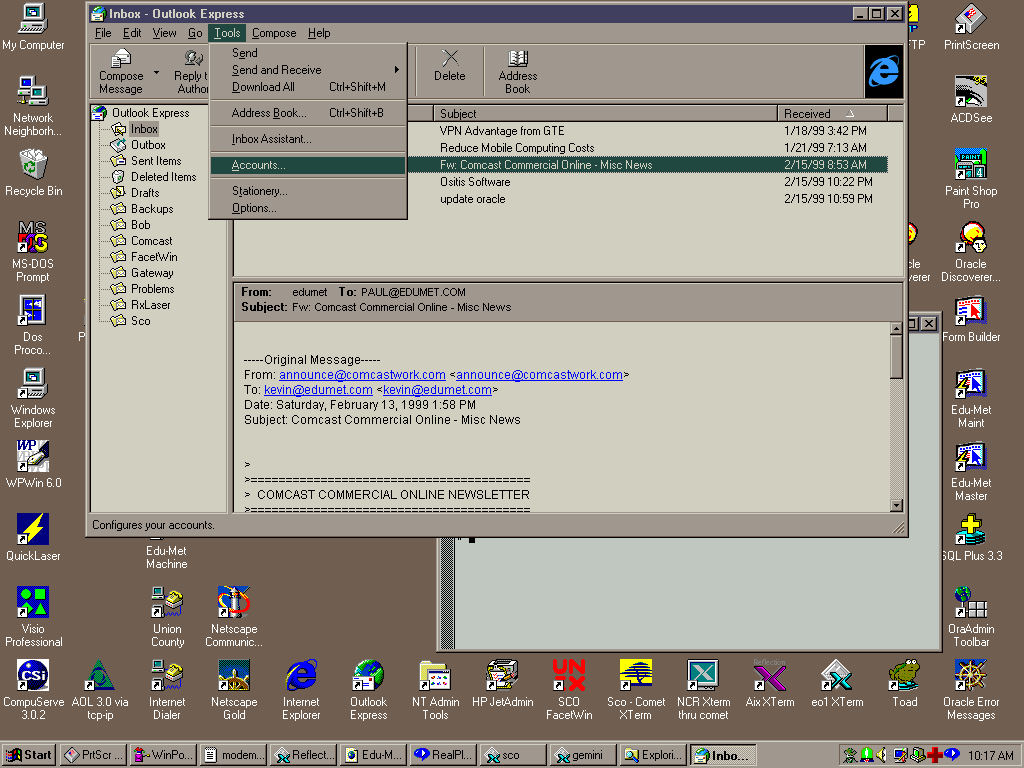The image size is (1024, 768).
Task: Launch the Windows Explorer desktop shortcut
Action: pos(33,398)
